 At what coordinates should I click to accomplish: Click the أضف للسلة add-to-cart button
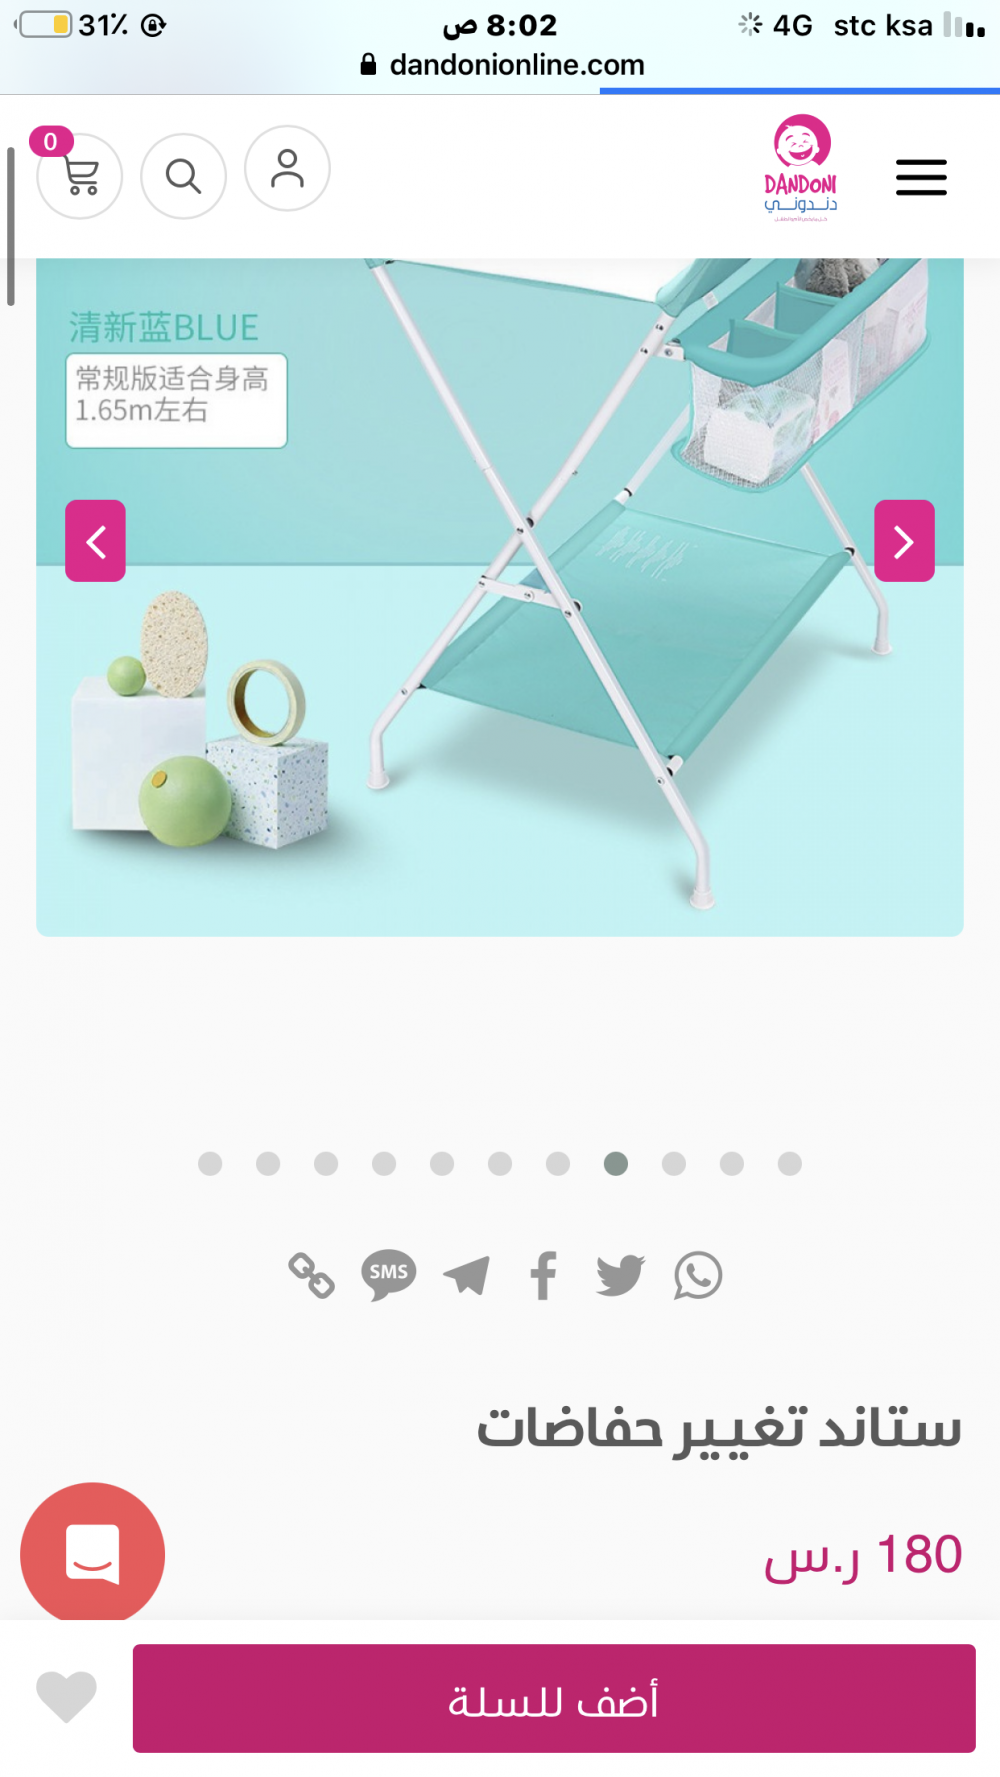pyautogui.click(x=554, y=1698)
